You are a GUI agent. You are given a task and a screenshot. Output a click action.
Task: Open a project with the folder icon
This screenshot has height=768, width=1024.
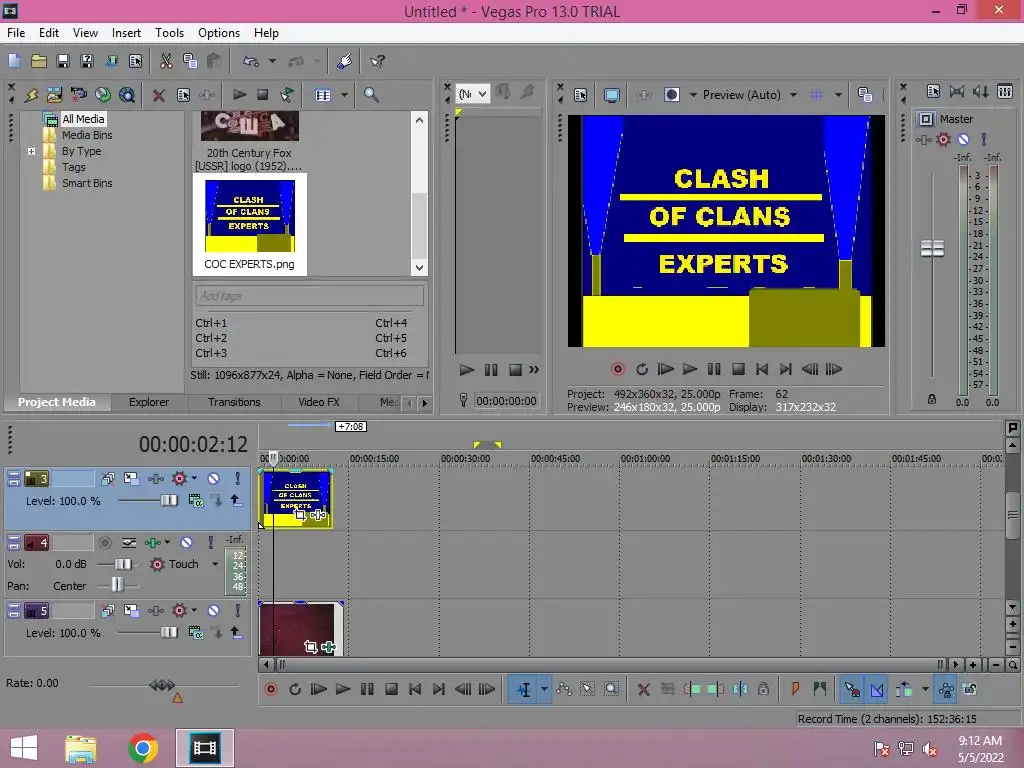coord(39,61)
